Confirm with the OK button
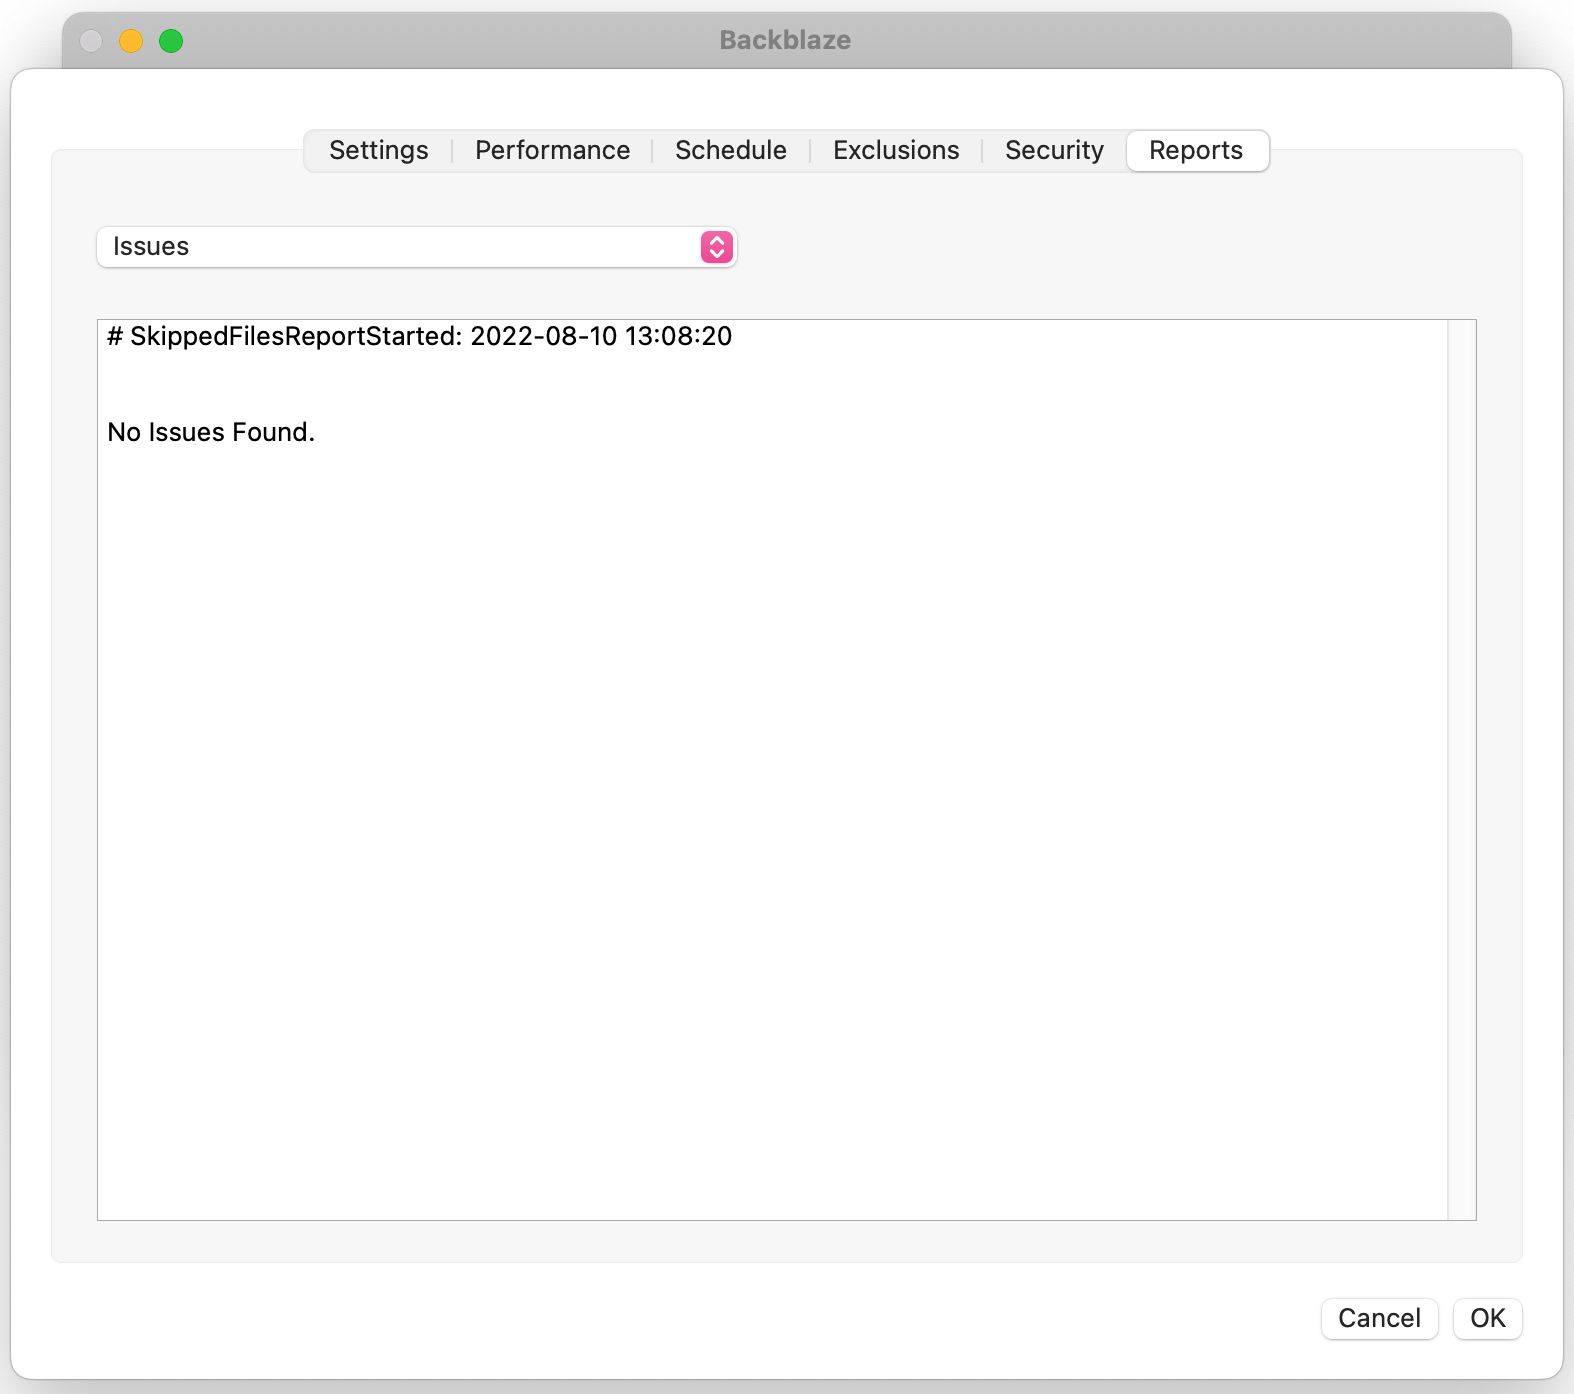This screenshot has height=1394, width=1574. [x=1487, y=1318]
